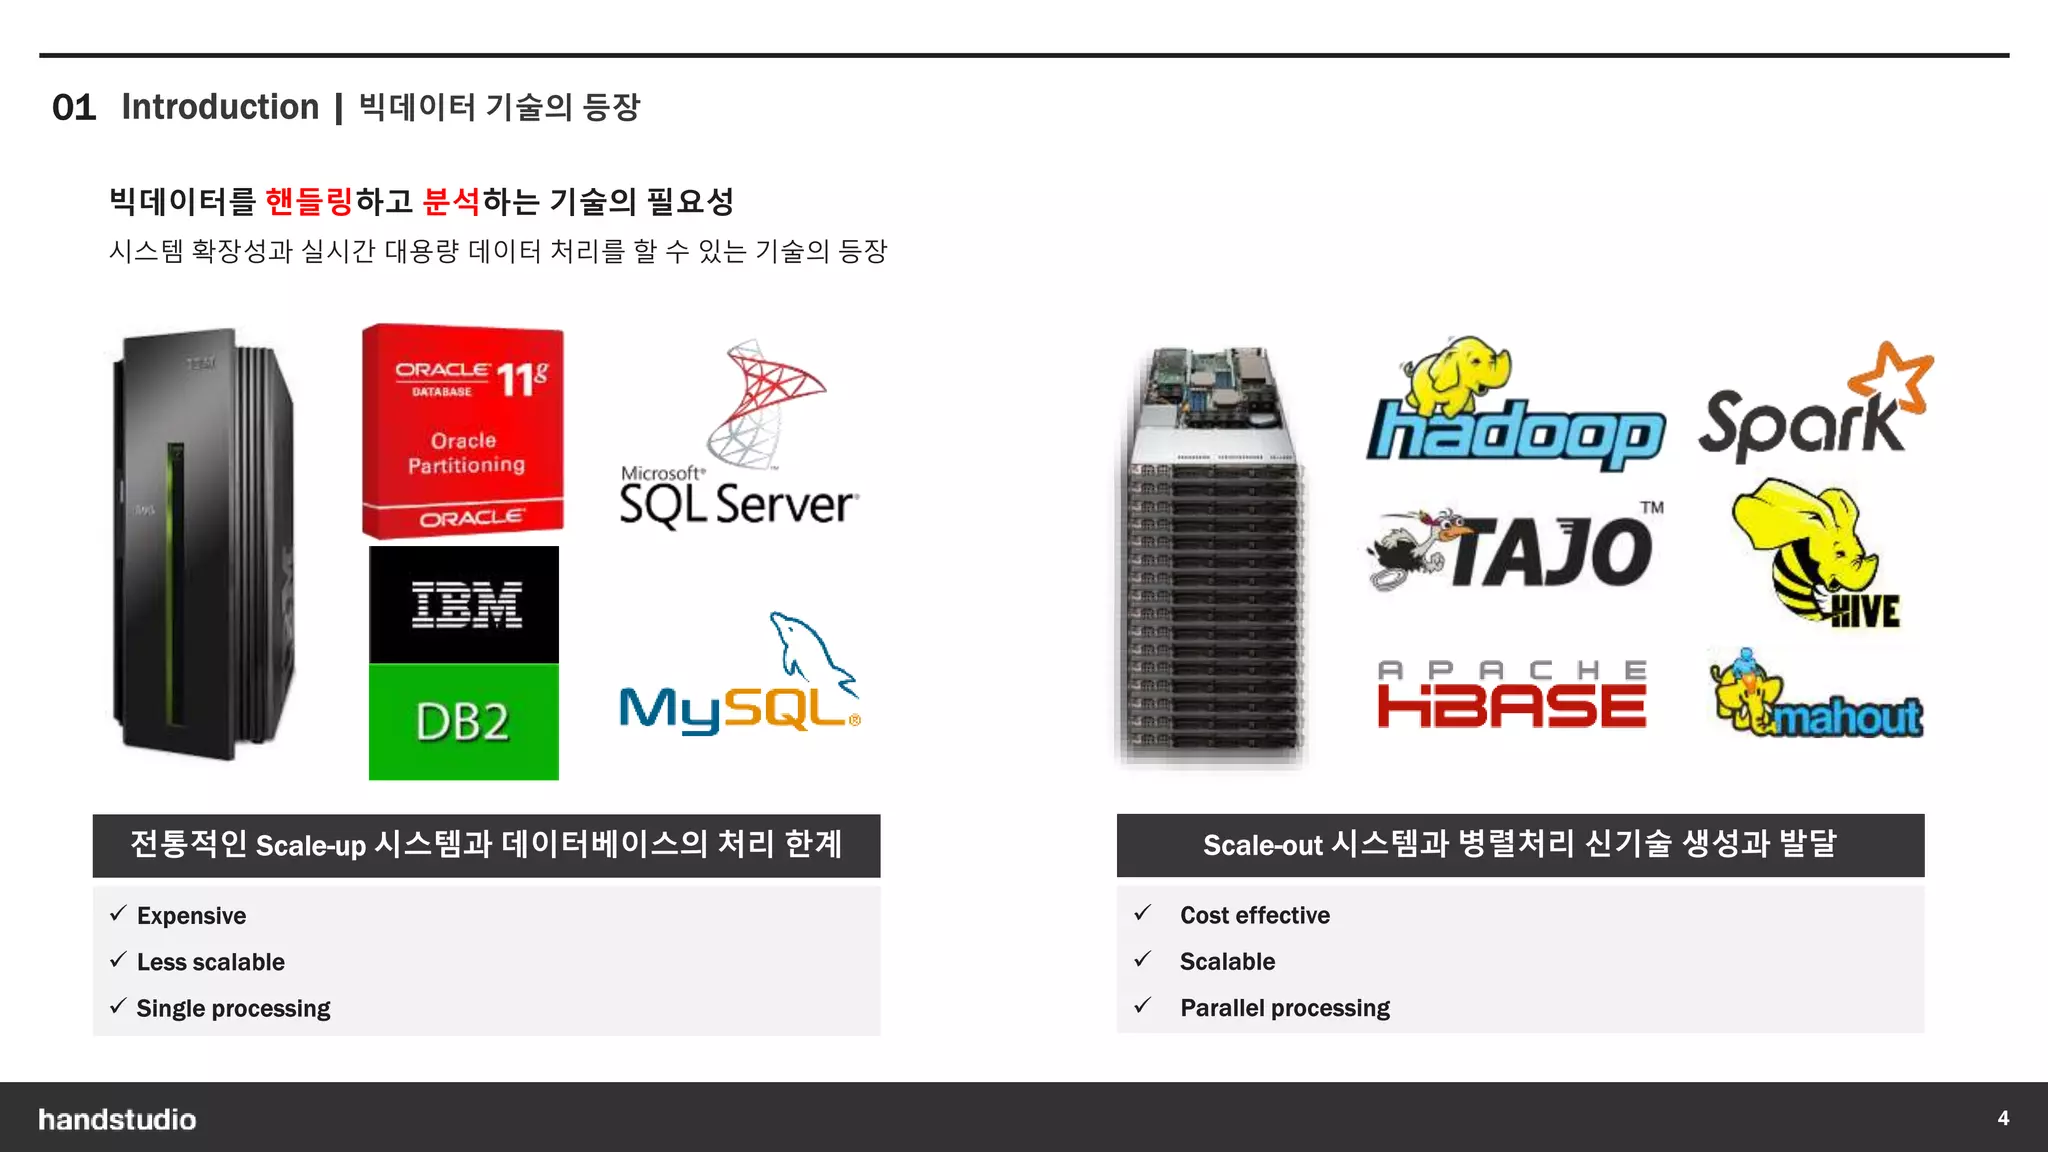Select the IBM DB2 logo

click(464, 663)
